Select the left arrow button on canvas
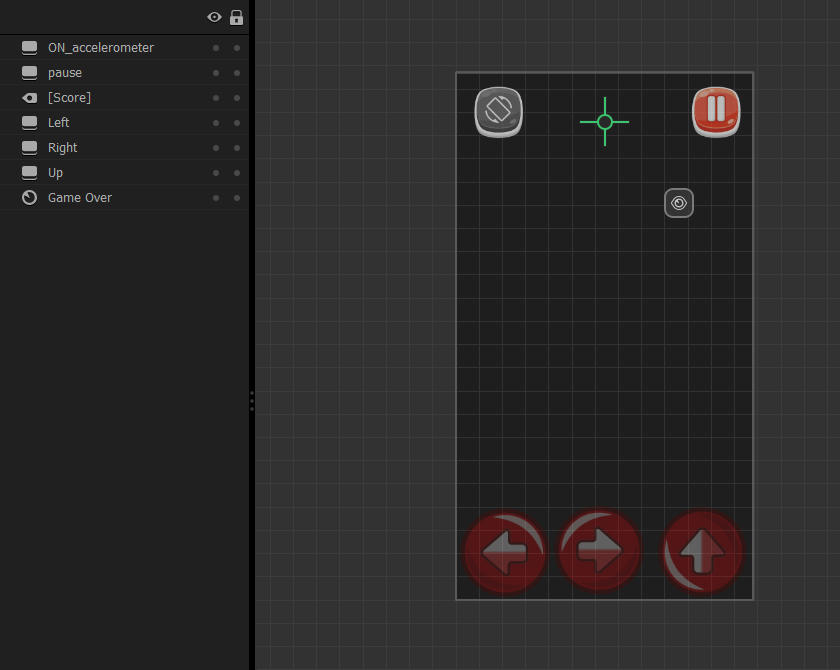Screen dimensions: 840x670 [x=505, y=552]
